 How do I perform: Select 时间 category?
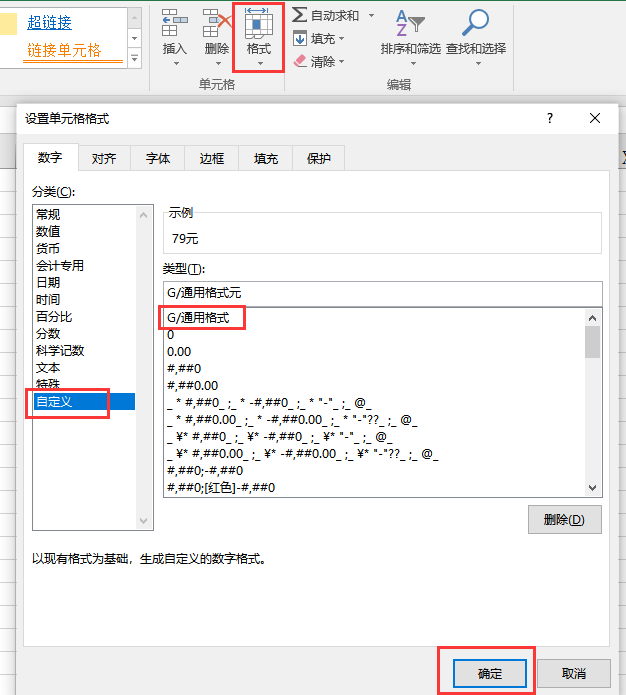coord(84,300)
